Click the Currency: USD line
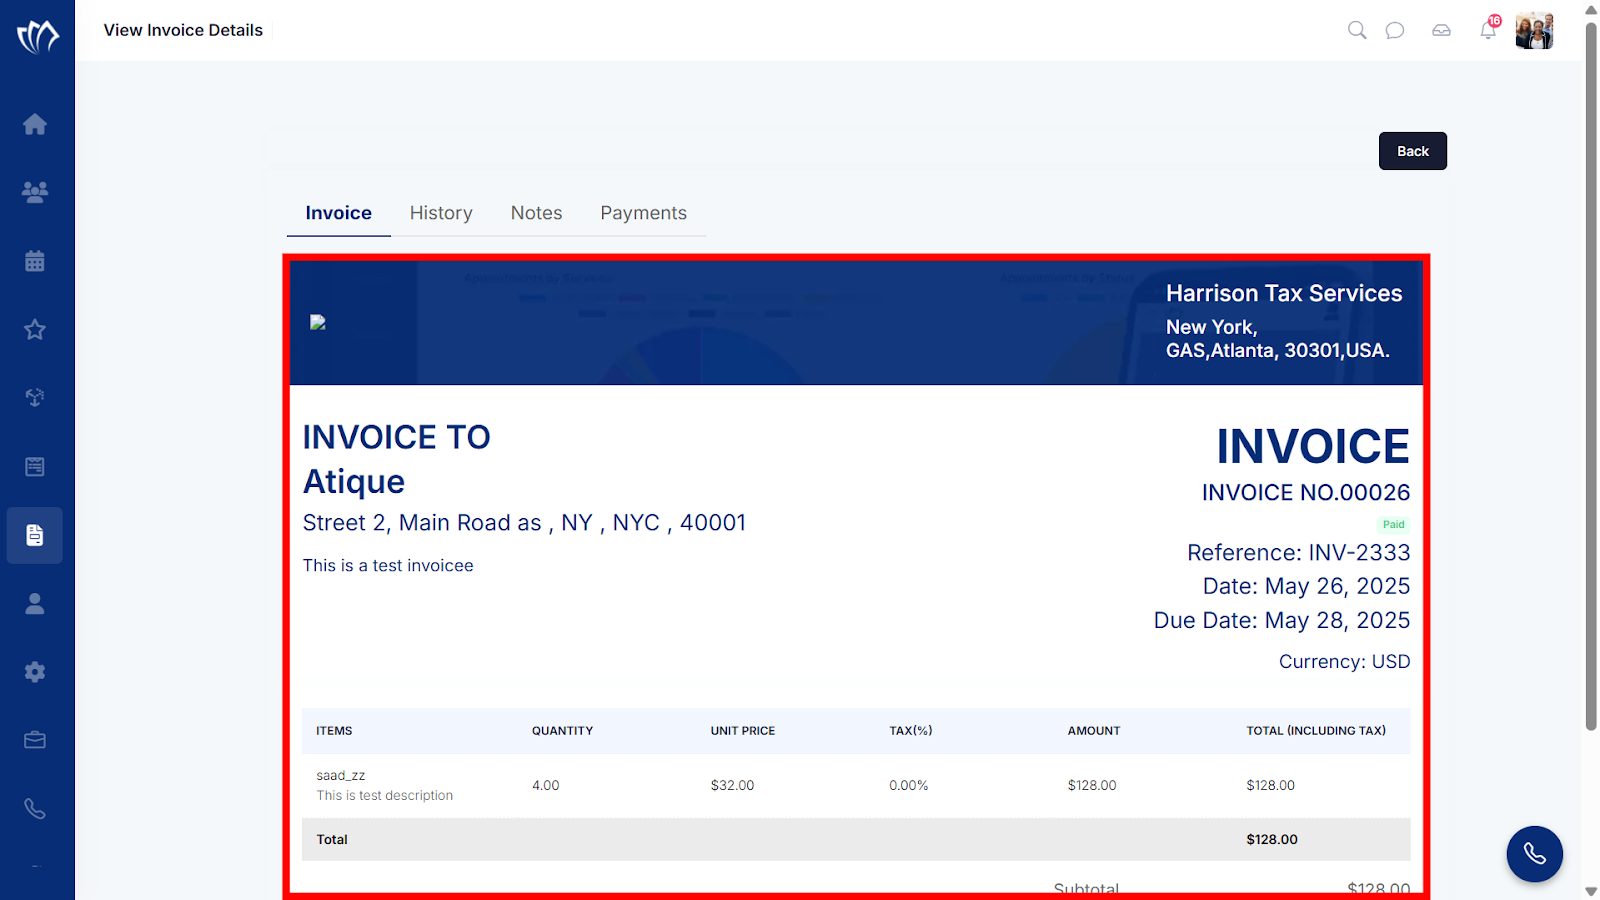 point(1345,662)
